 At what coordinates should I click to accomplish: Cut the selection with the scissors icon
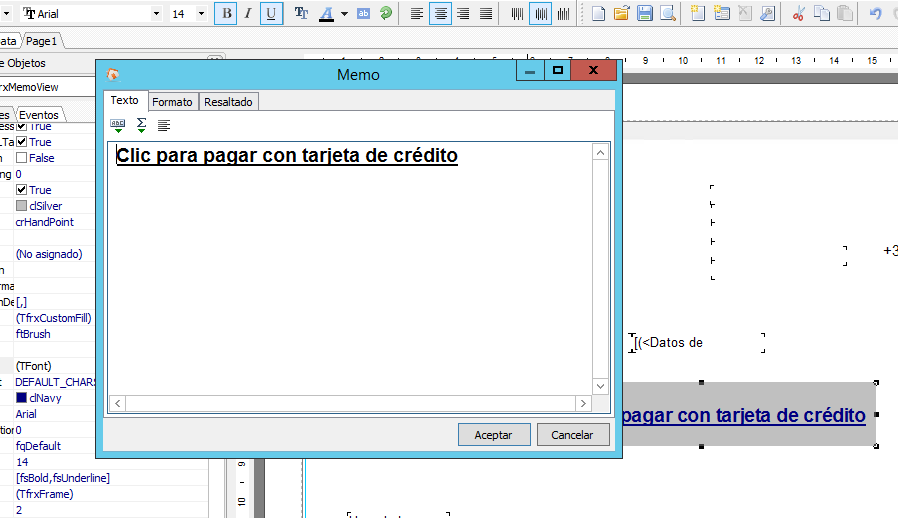798,13
